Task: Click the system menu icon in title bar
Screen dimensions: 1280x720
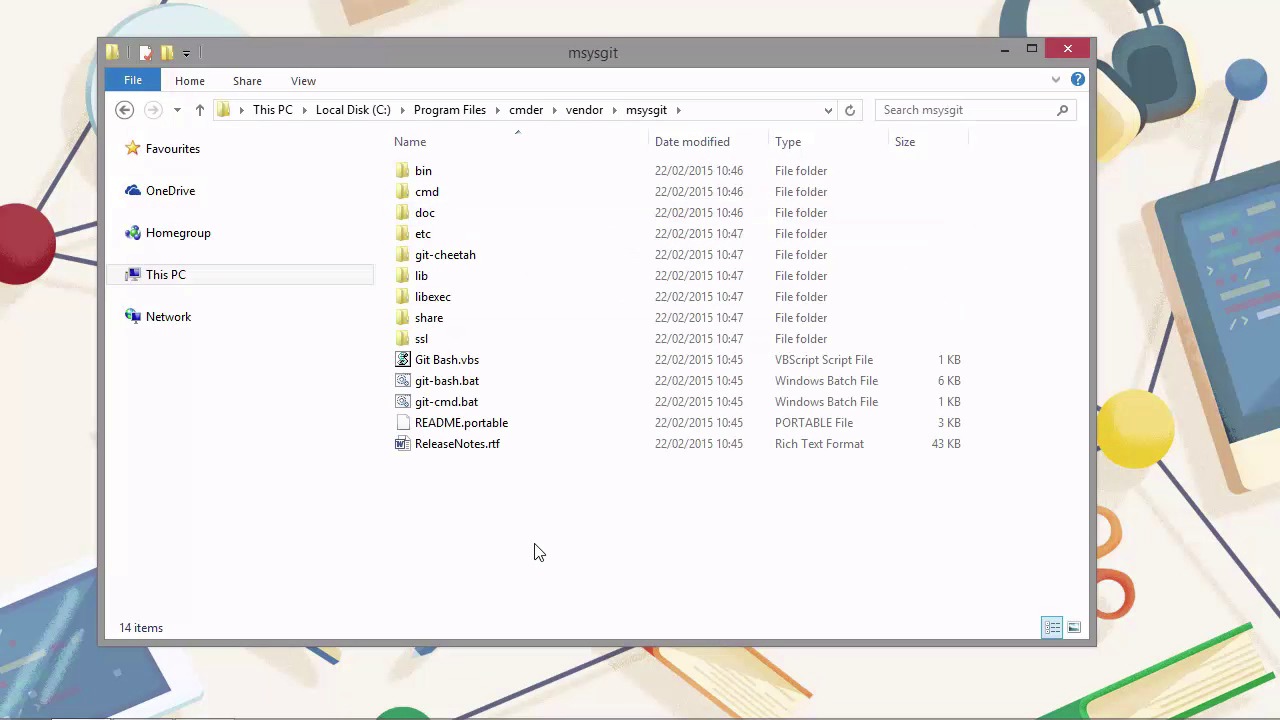Action: tap(112, 53)
